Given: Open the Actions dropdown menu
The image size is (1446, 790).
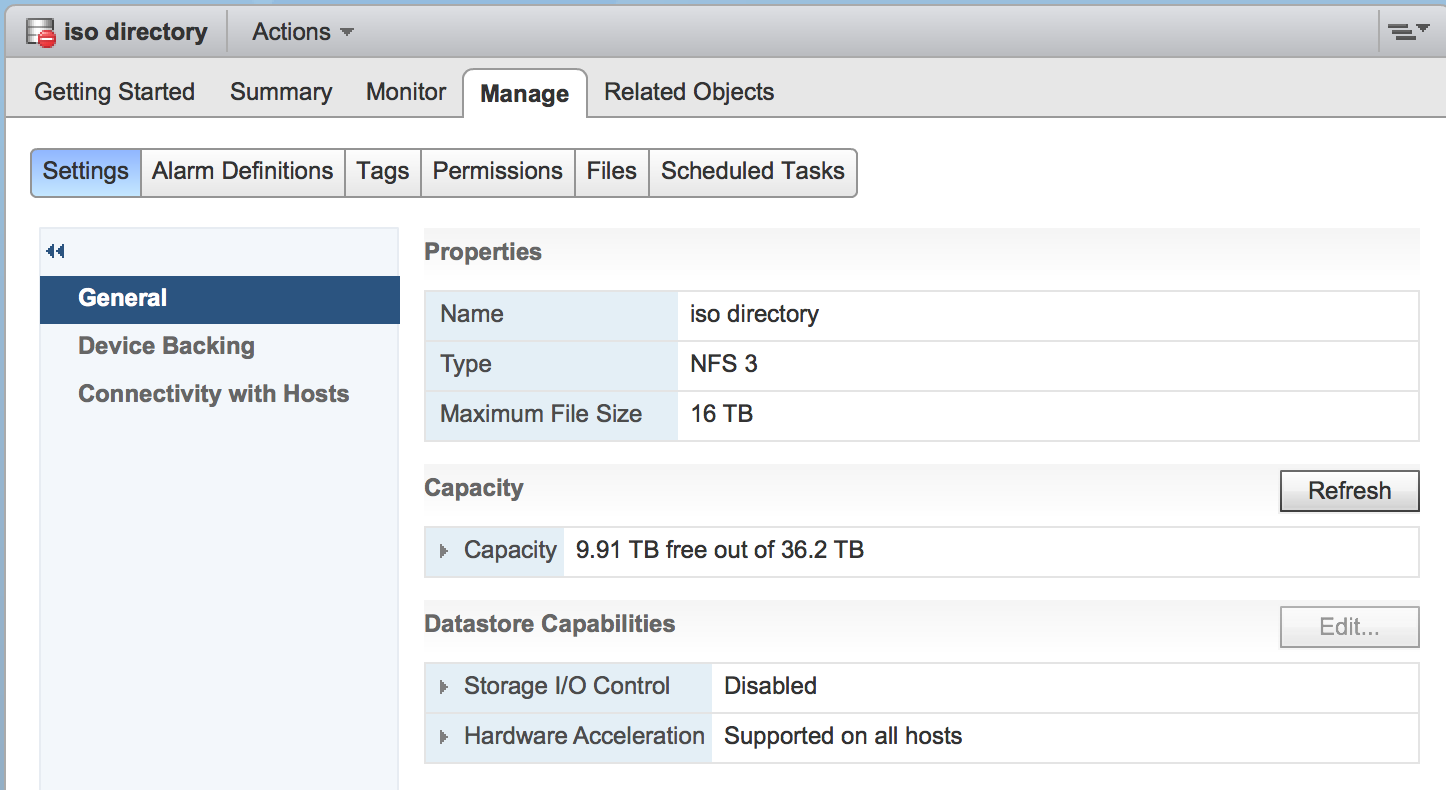Looking at the screenshot, I should coord(303,32).
